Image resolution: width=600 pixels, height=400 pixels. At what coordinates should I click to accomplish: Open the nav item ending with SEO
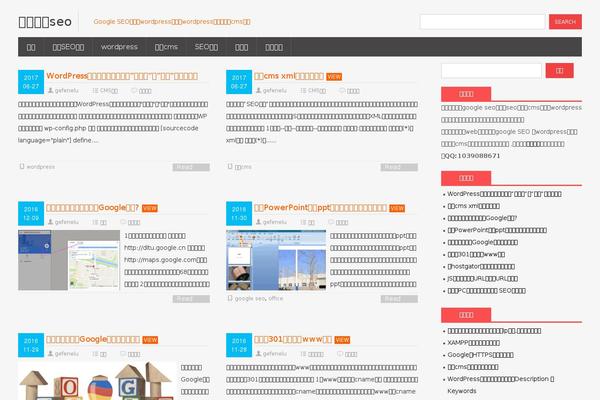[68, 47]
